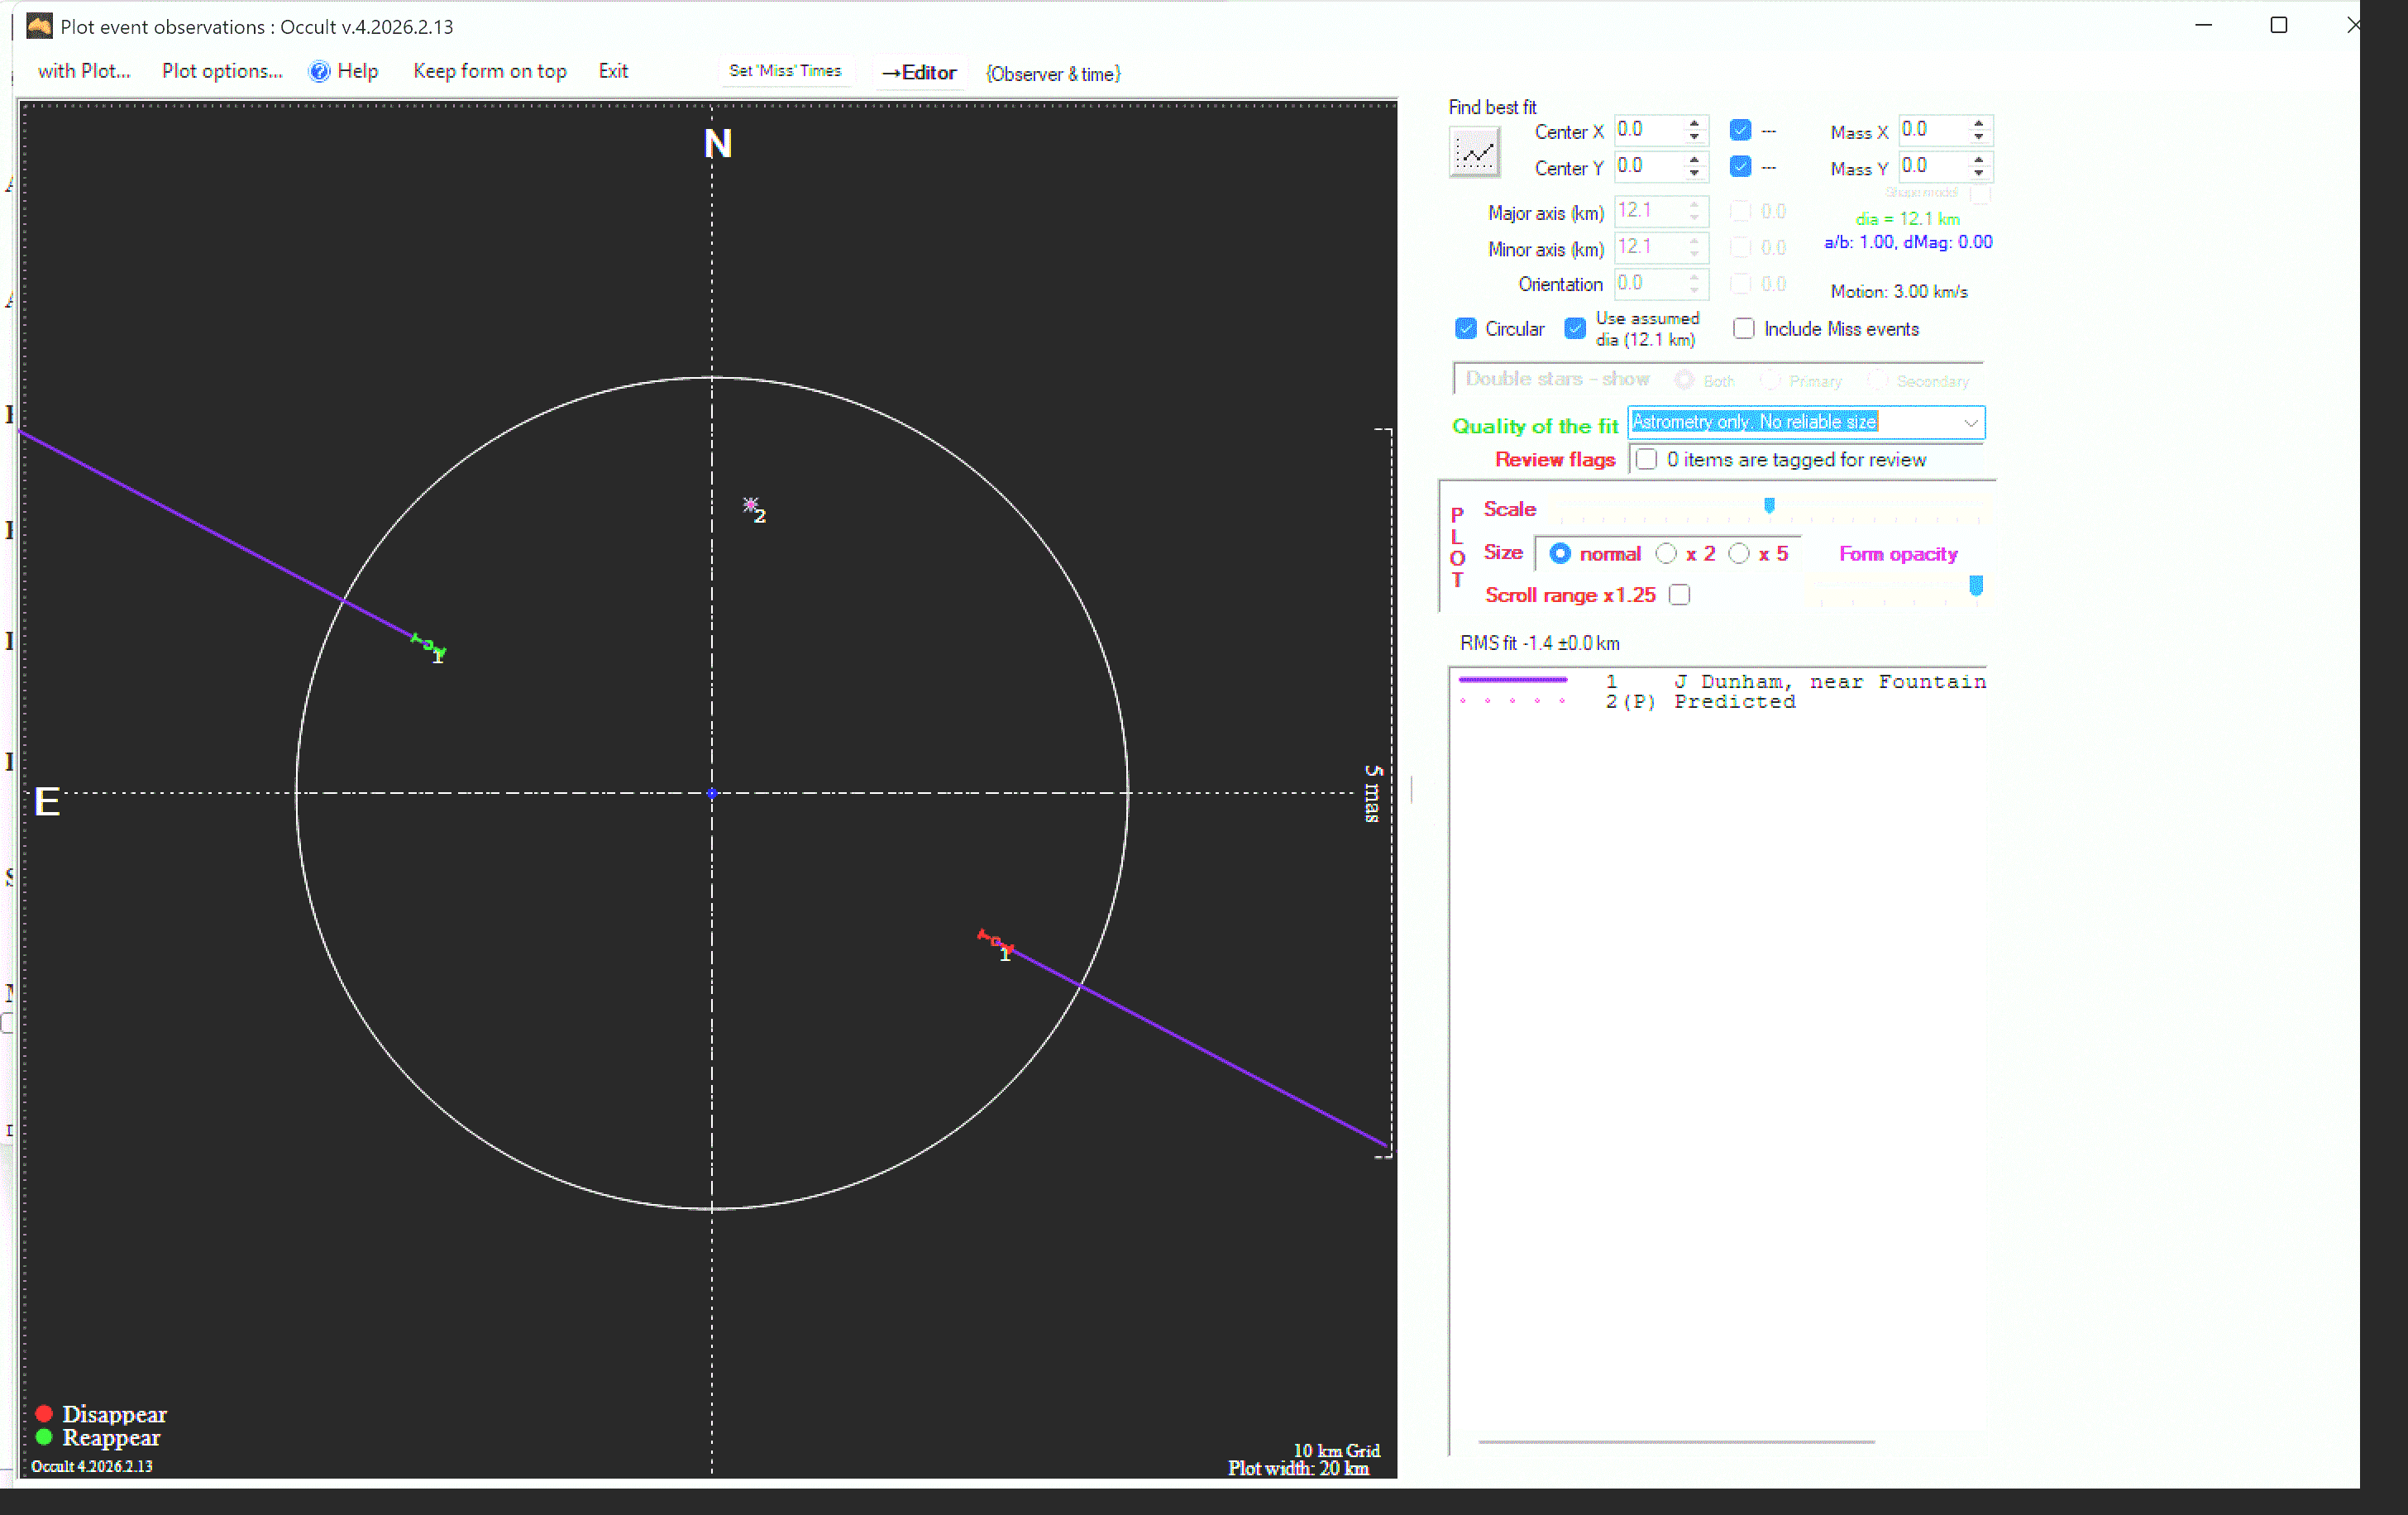Check the Scroll range x1.25 box
The width and height of the screenshot is (2408, 1515).
[x=1680, y=595]
